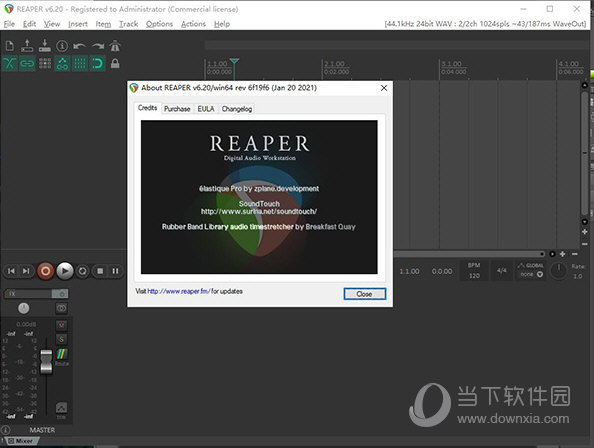Toggle Item Grouping chain-link icon
Viewport: 594px width, 448px height.
click(x=27, y=63)
